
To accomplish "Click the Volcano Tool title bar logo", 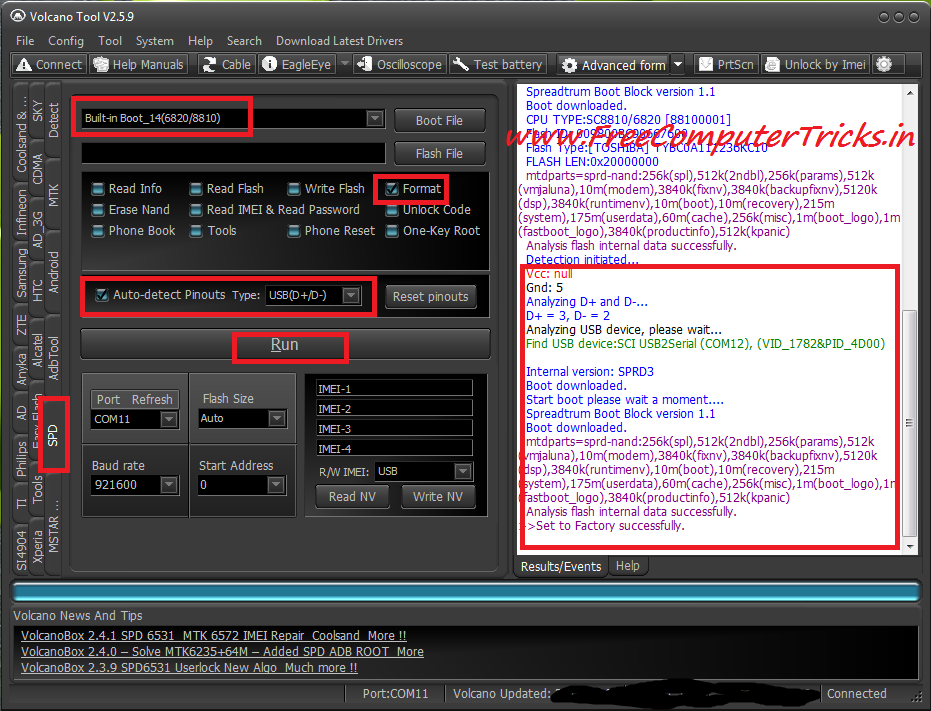I will coord(18,16).
